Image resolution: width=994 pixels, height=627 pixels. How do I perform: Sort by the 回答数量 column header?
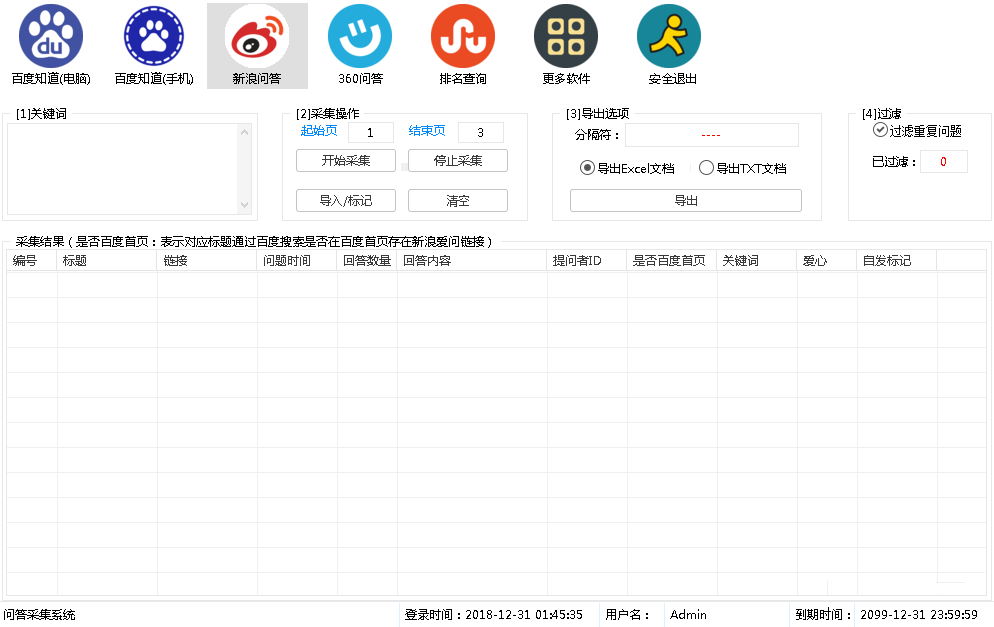tap(367, 261)
